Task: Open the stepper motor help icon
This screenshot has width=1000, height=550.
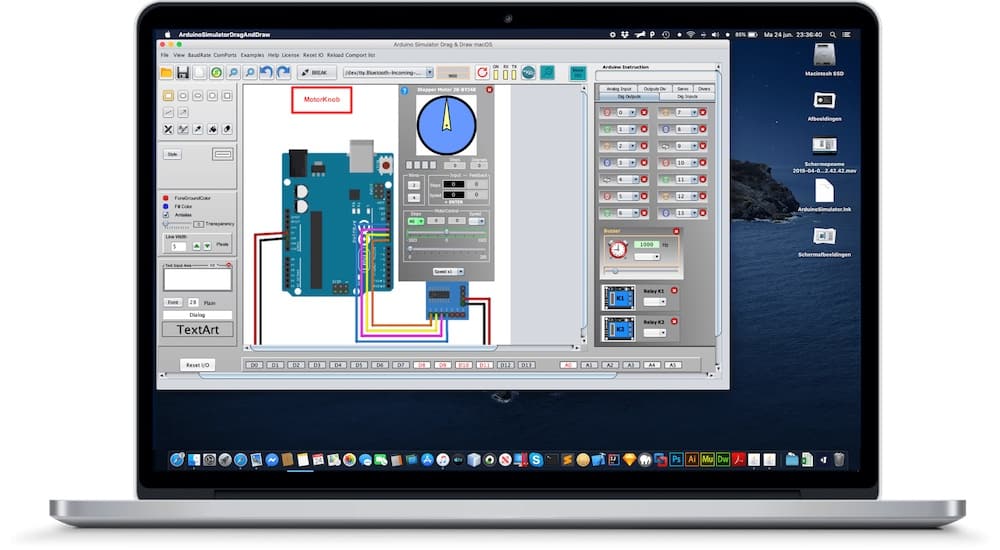Action: 404,91
